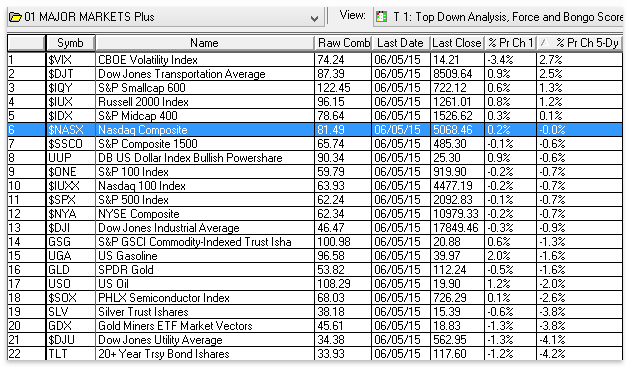Click the folder icon beside 01 MAJOR MARKETS
Viewport: 630px width, 367px height.
(15, 17)
